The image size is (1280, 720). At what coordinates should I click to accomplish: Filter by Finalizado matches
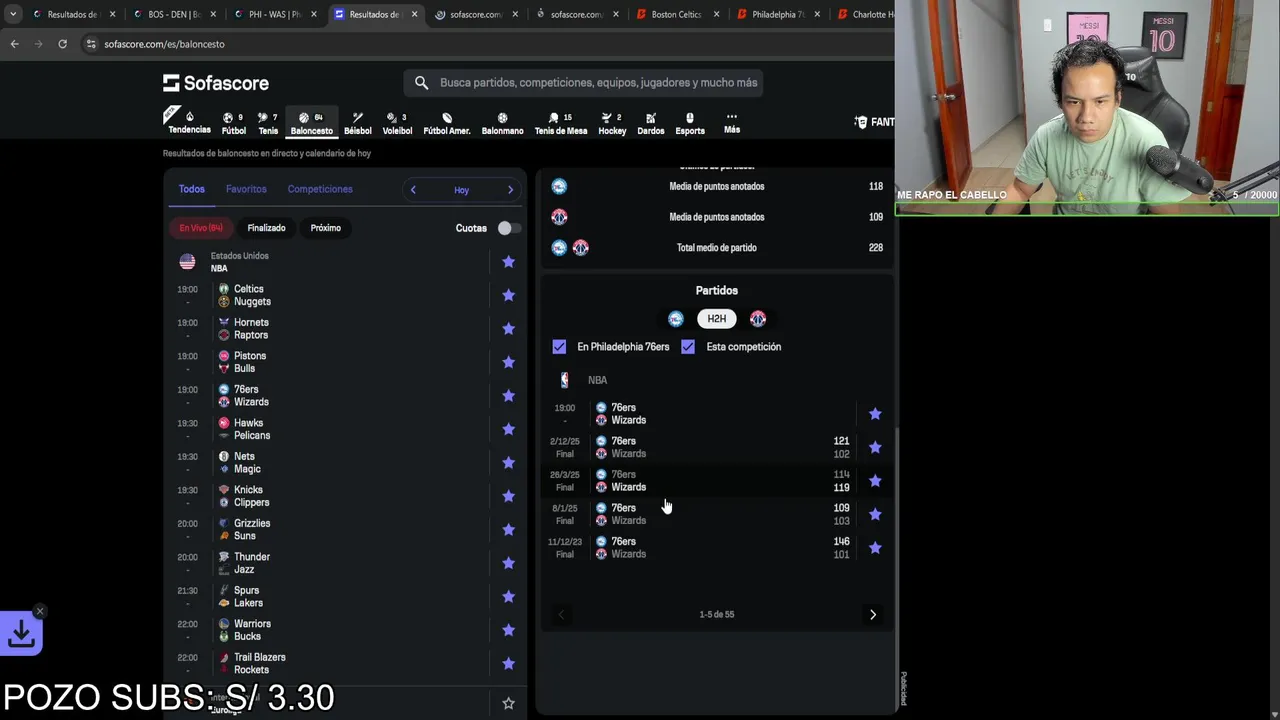click(x=266, y=228)
